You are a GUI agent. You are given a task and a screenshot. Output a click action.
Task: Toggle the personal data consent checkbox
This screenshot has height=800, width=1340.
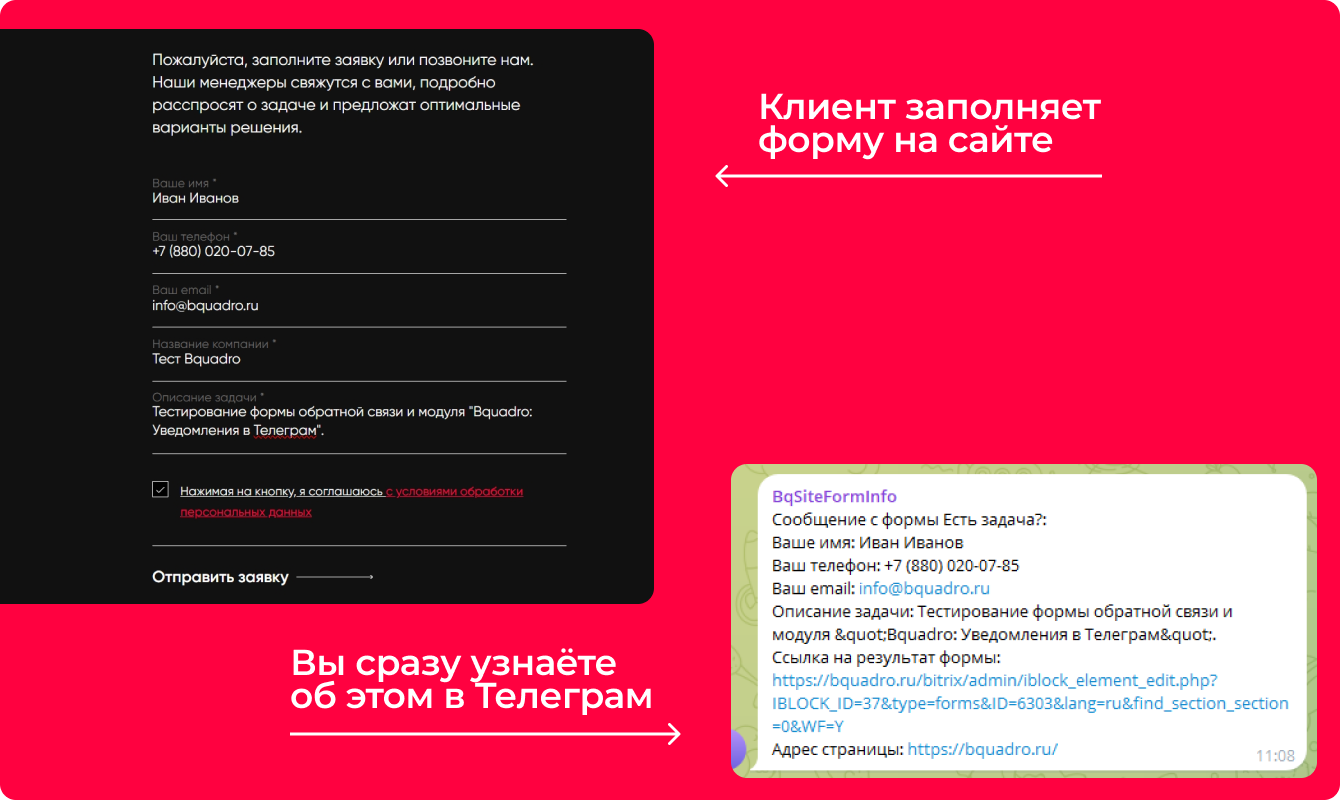(x=160, y=489)
